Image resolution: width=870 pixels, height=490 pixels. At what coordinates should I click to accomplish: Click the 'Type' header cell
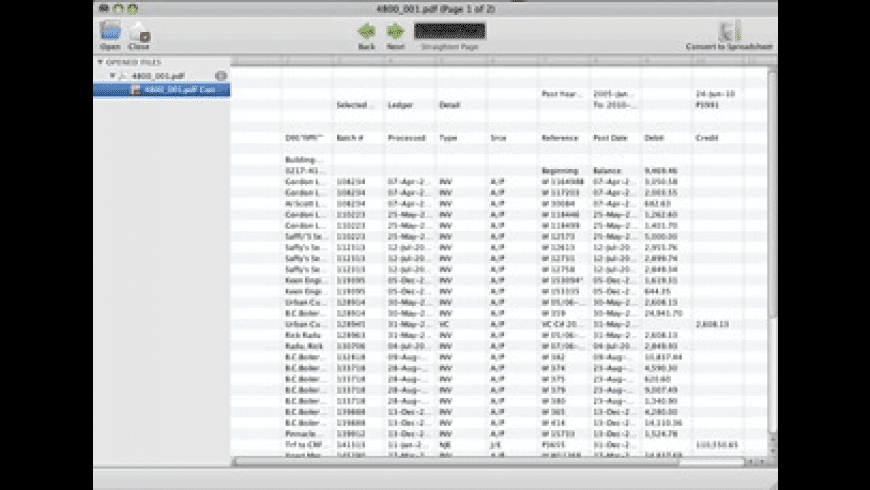(x=448, y=138)
